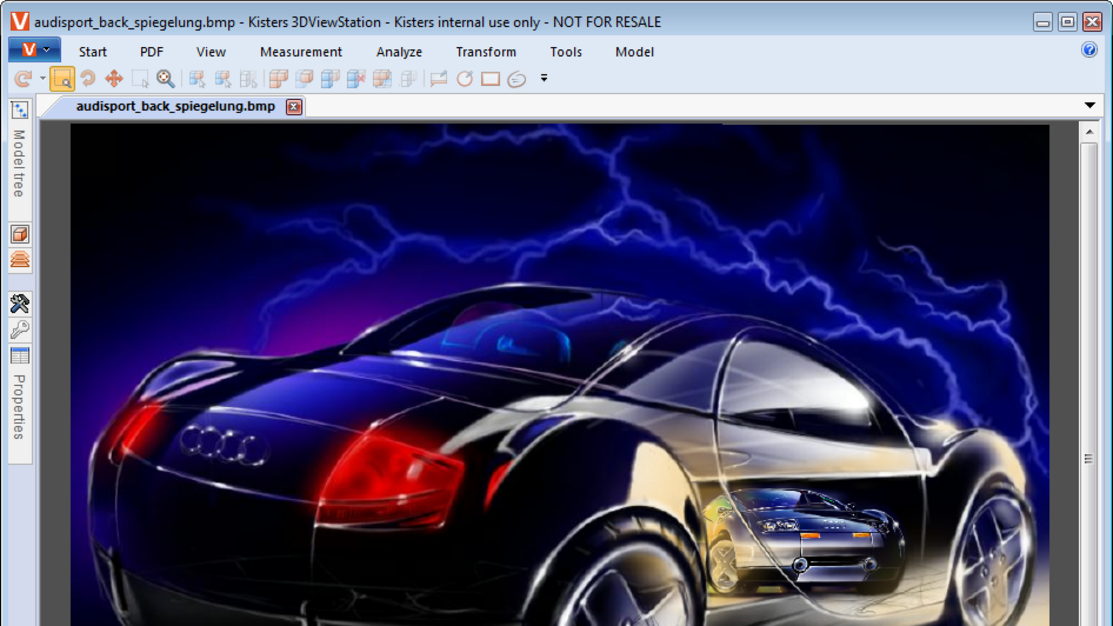Click the grayed-out wireframe cubes cursor icon
The height and width of the screenshot is (626, 1113).
(248, 79)
